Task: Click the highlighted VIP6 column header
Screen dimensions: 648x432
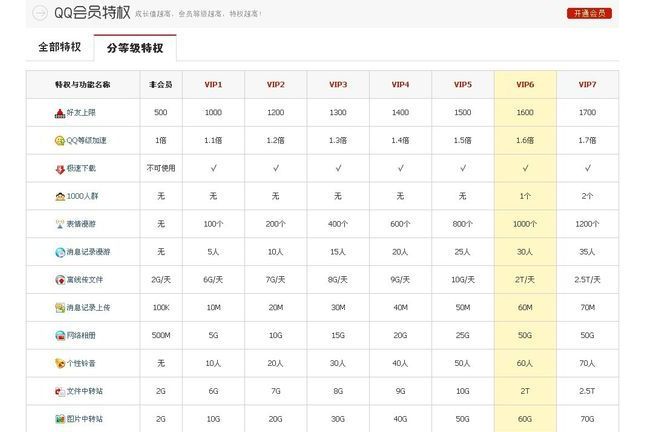Action: coord(525,84)
